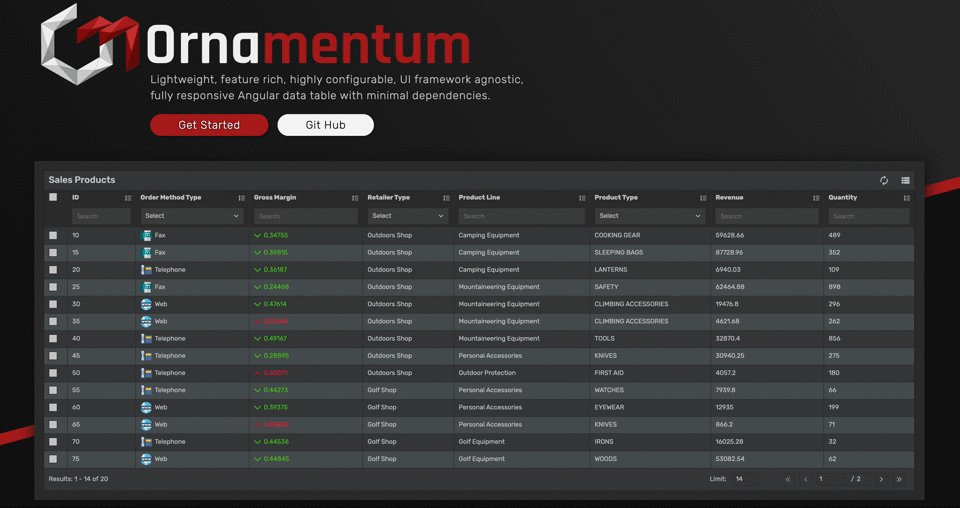Click the SLEEPING BAGS cell
This screenshot has width=960, height=508.
tap(618, 253)
